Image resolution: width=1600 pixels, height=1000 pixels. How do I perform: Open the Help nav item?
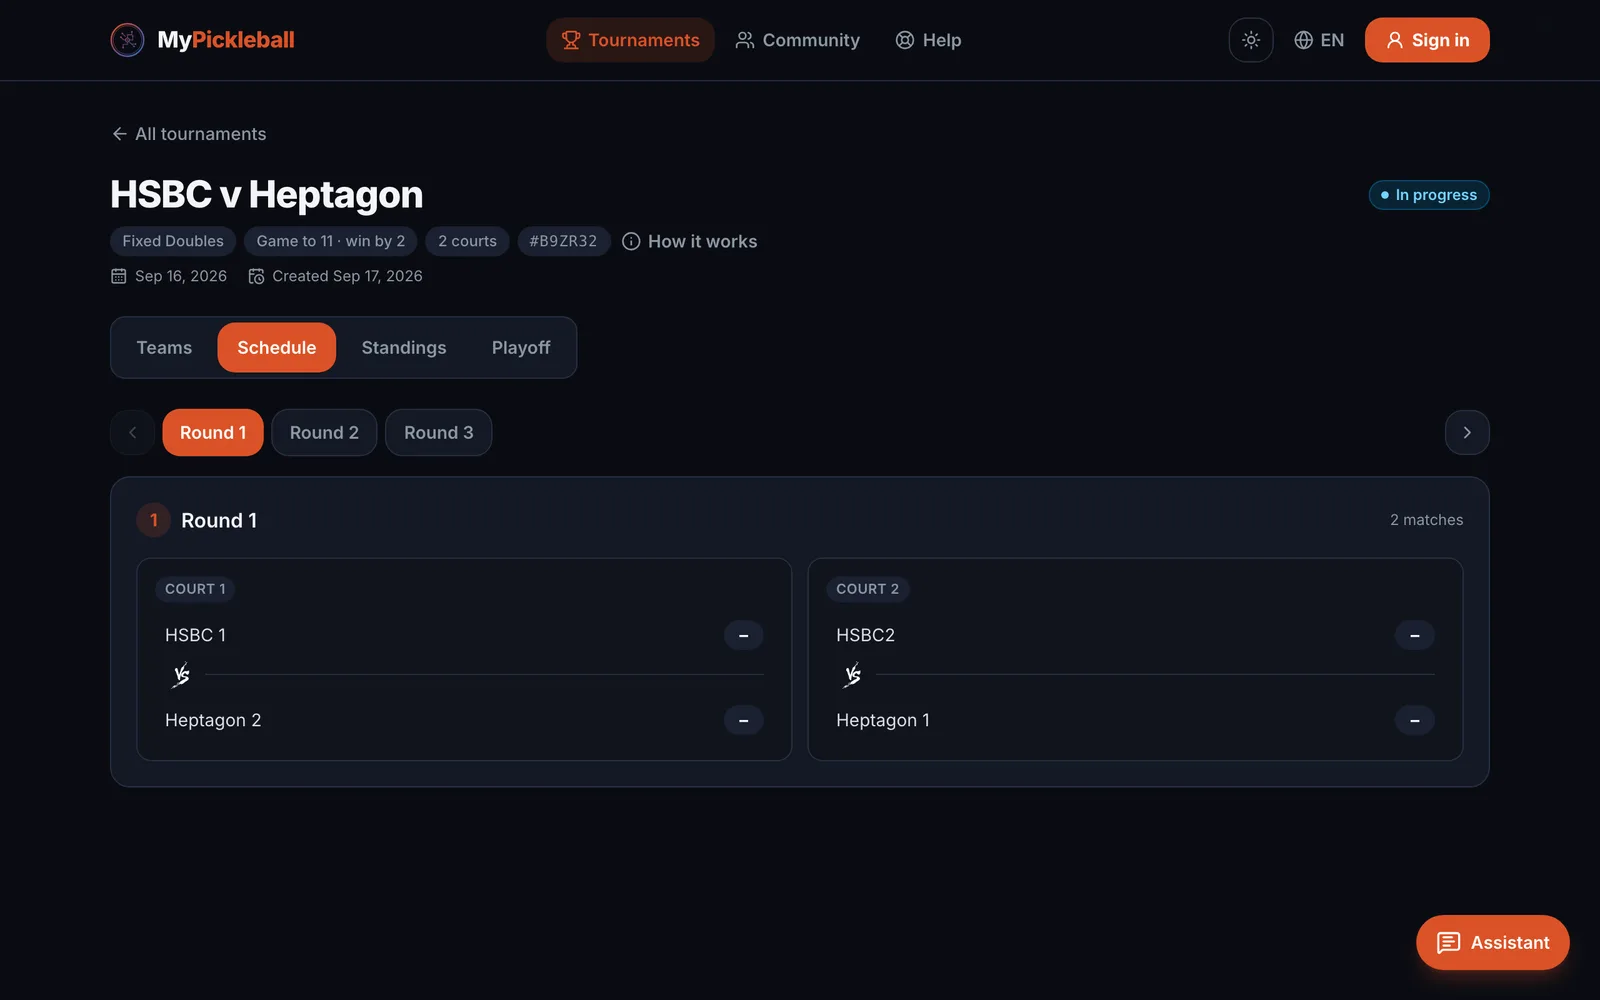pyautogui.click(x=928, y=40)
